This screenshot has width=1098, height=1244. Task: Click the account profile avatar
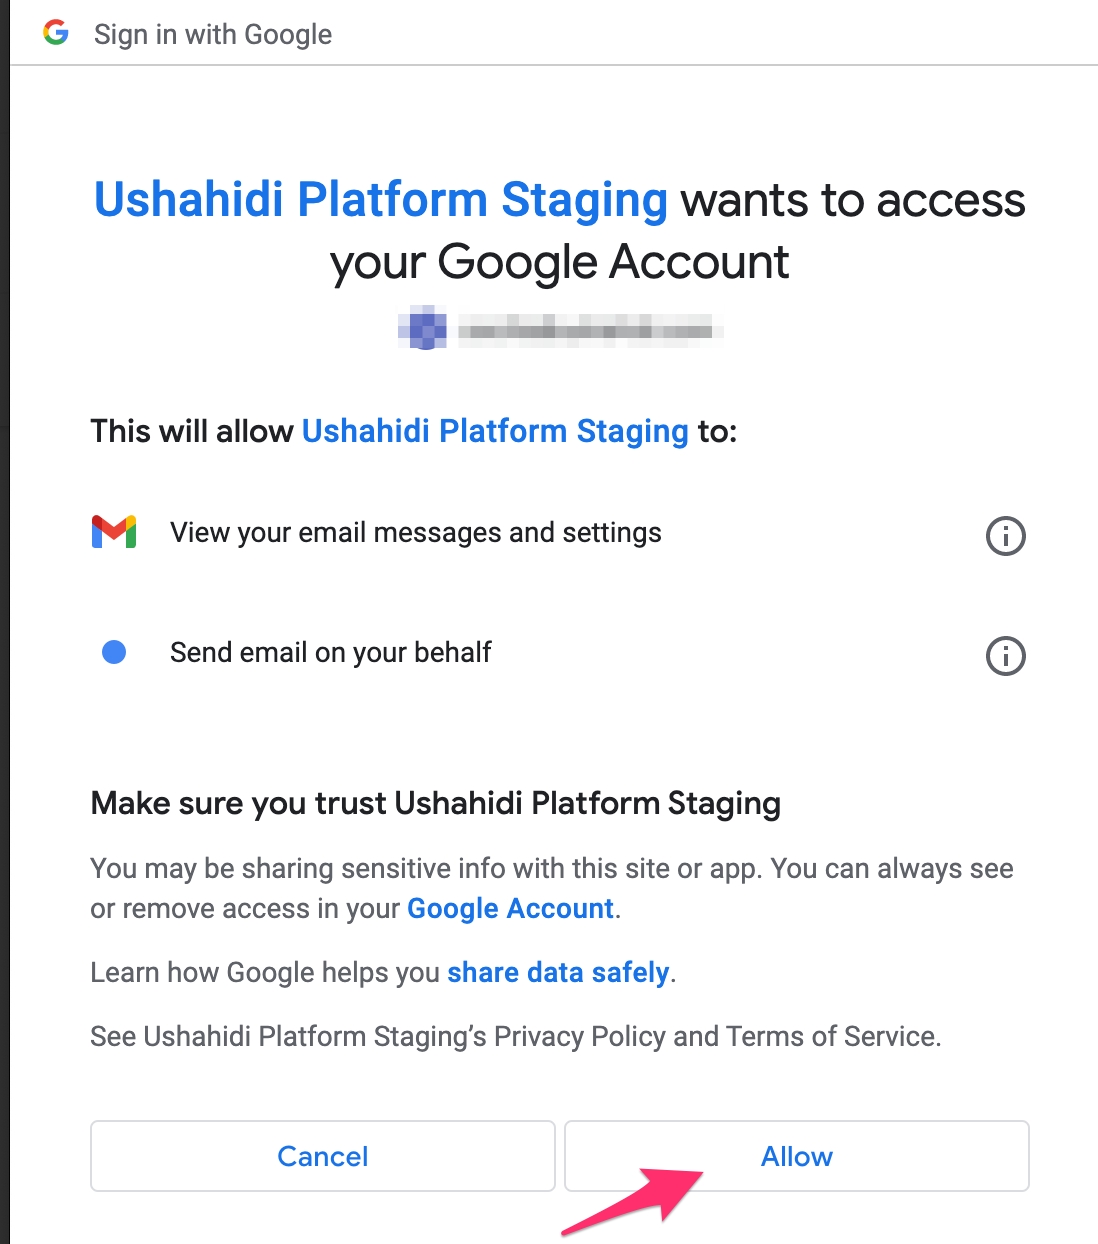point(423,329)
